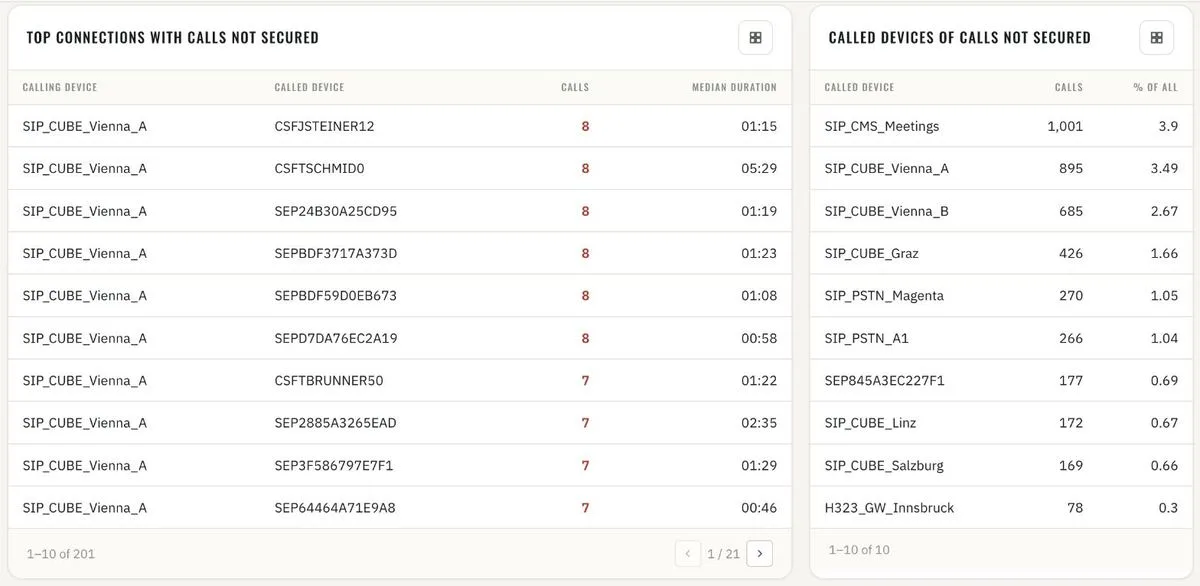1200x586 pixels.
Task: Open grid view icon in Called Devices panel
Action: [1156, 38]
